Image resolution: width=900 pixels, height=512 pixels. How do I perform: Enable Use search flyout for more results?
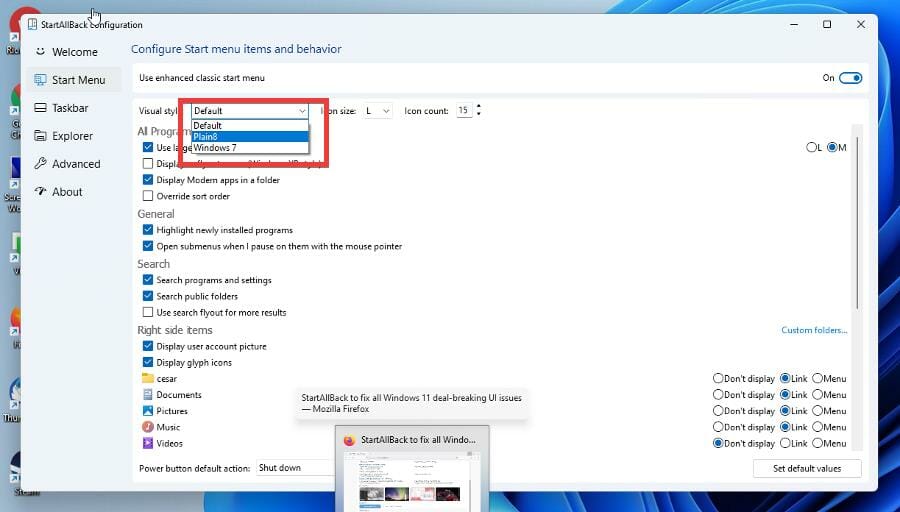(x=148, y=312)
